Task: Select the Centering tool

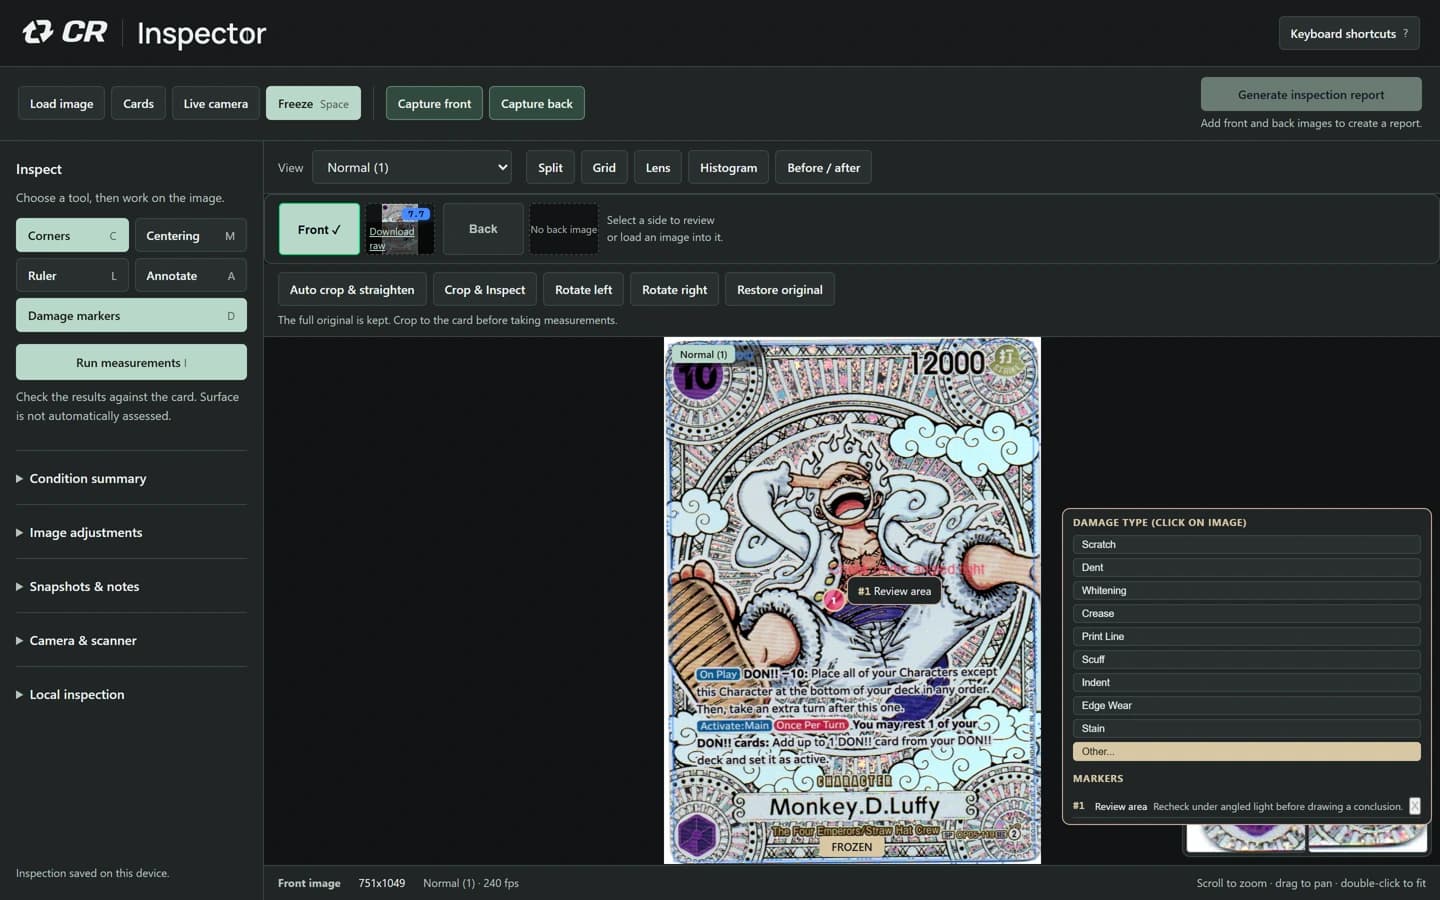Action: [190, 235]
